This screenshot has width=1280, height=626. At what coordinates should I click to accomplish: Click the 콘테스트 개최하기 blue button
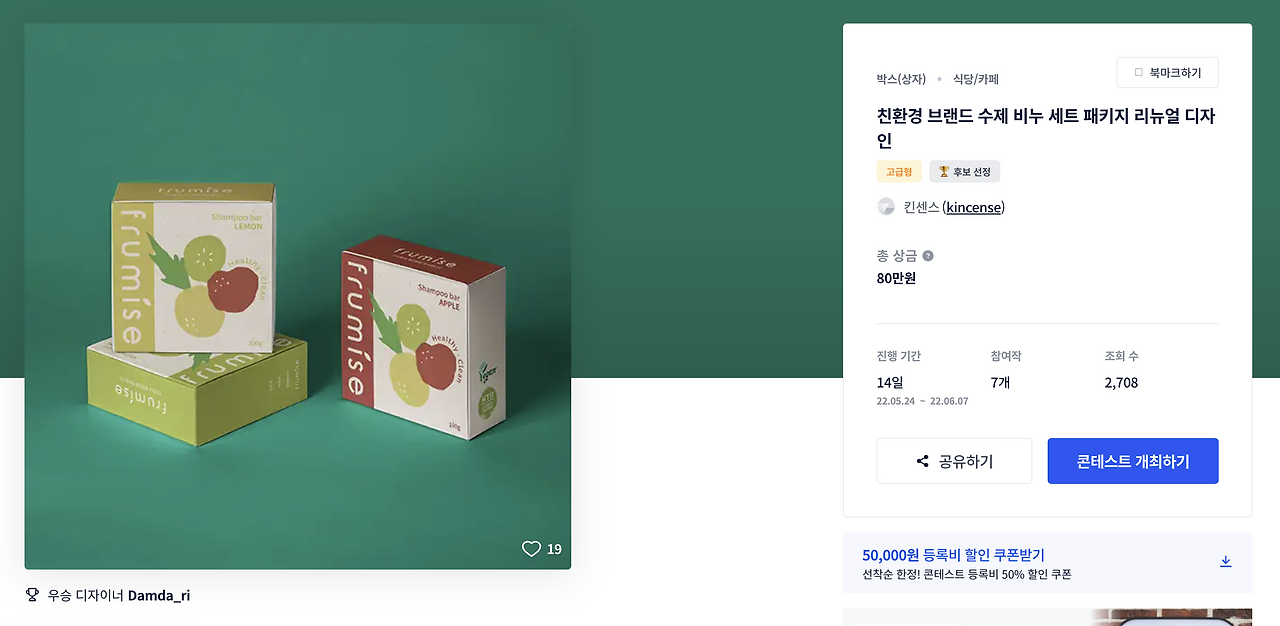(1132, 460)
